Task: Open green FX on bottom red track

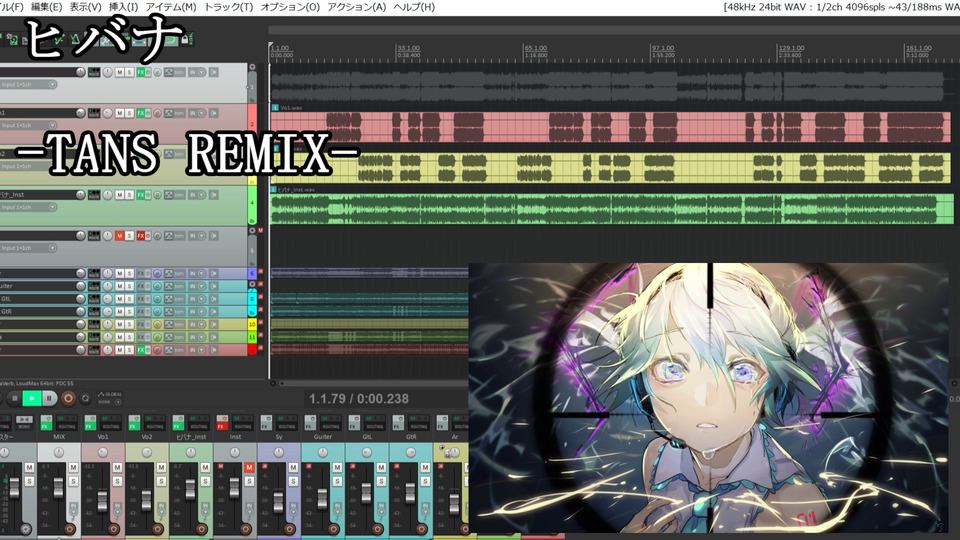Action: coord(141,350)
